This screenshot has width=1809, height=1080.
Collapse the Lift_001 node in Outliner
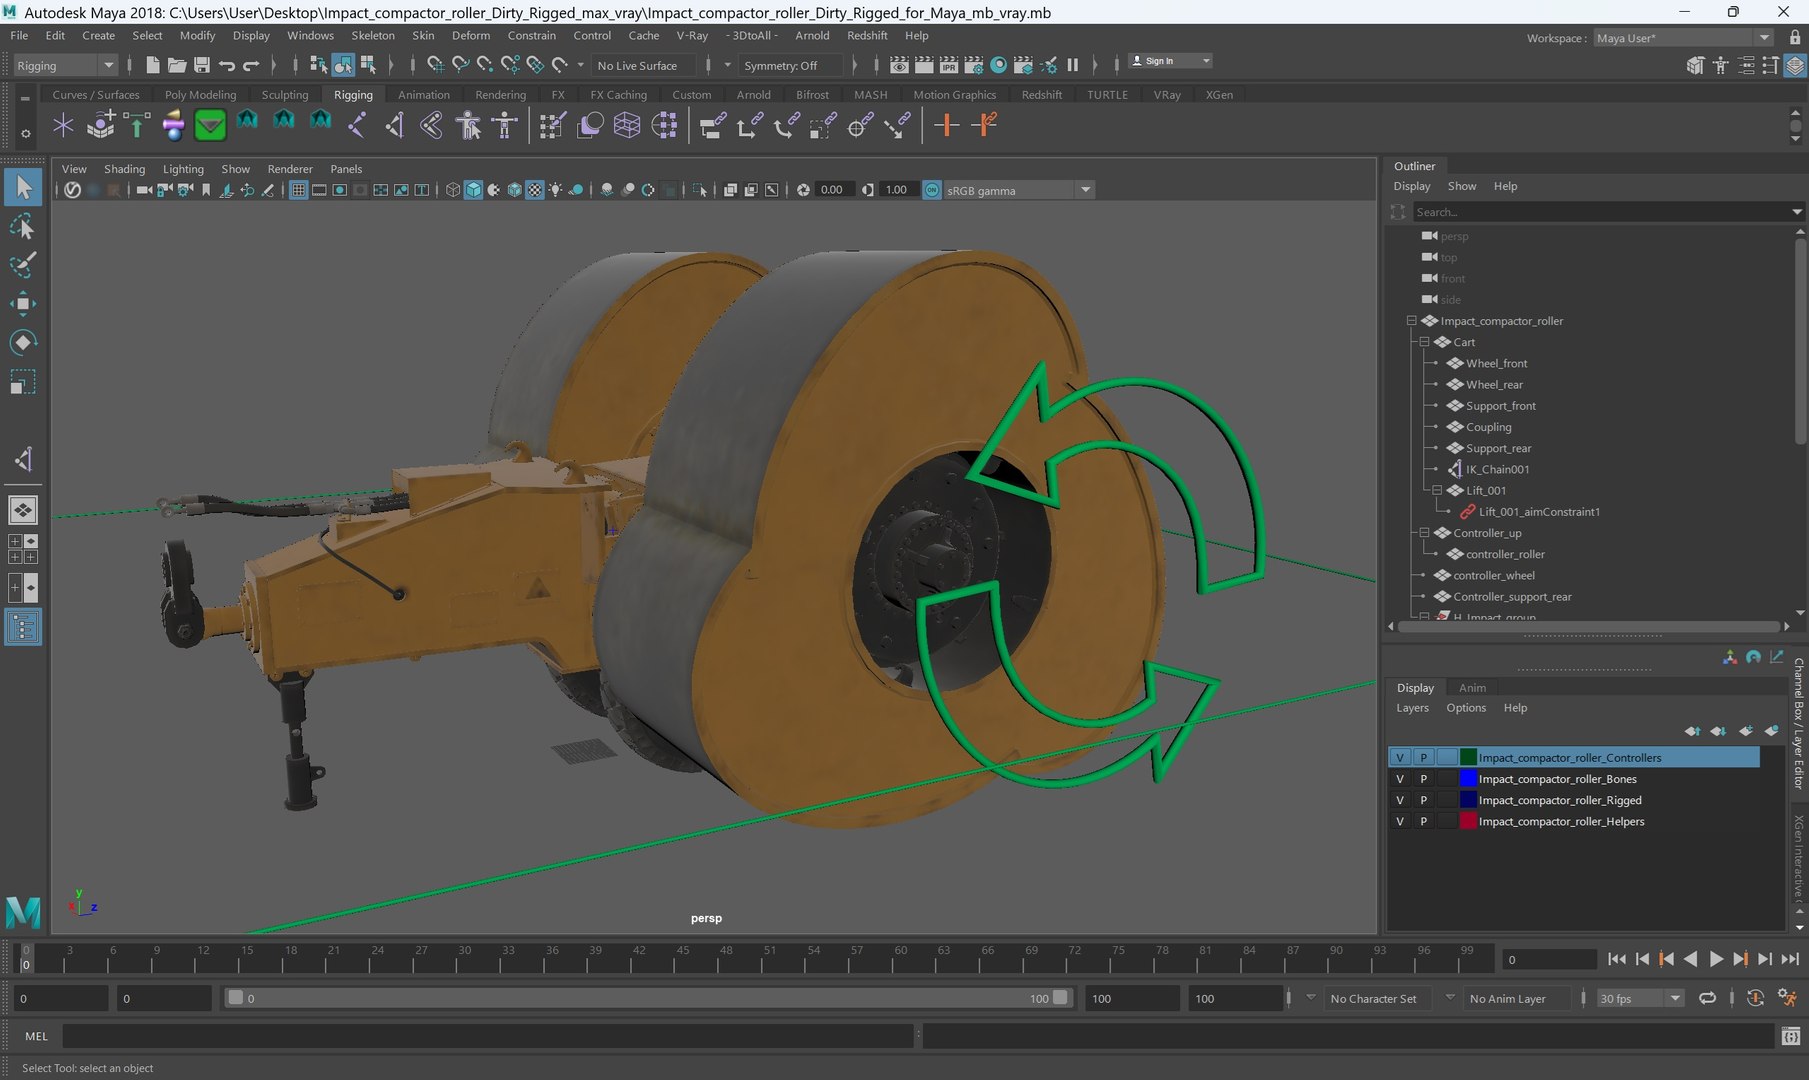[x=1437, y=490]
